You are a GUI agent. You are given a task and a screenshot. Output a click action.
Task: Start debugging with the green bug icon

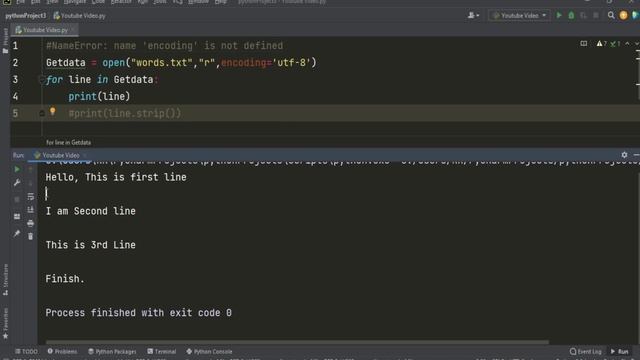[x=571, y=16]
